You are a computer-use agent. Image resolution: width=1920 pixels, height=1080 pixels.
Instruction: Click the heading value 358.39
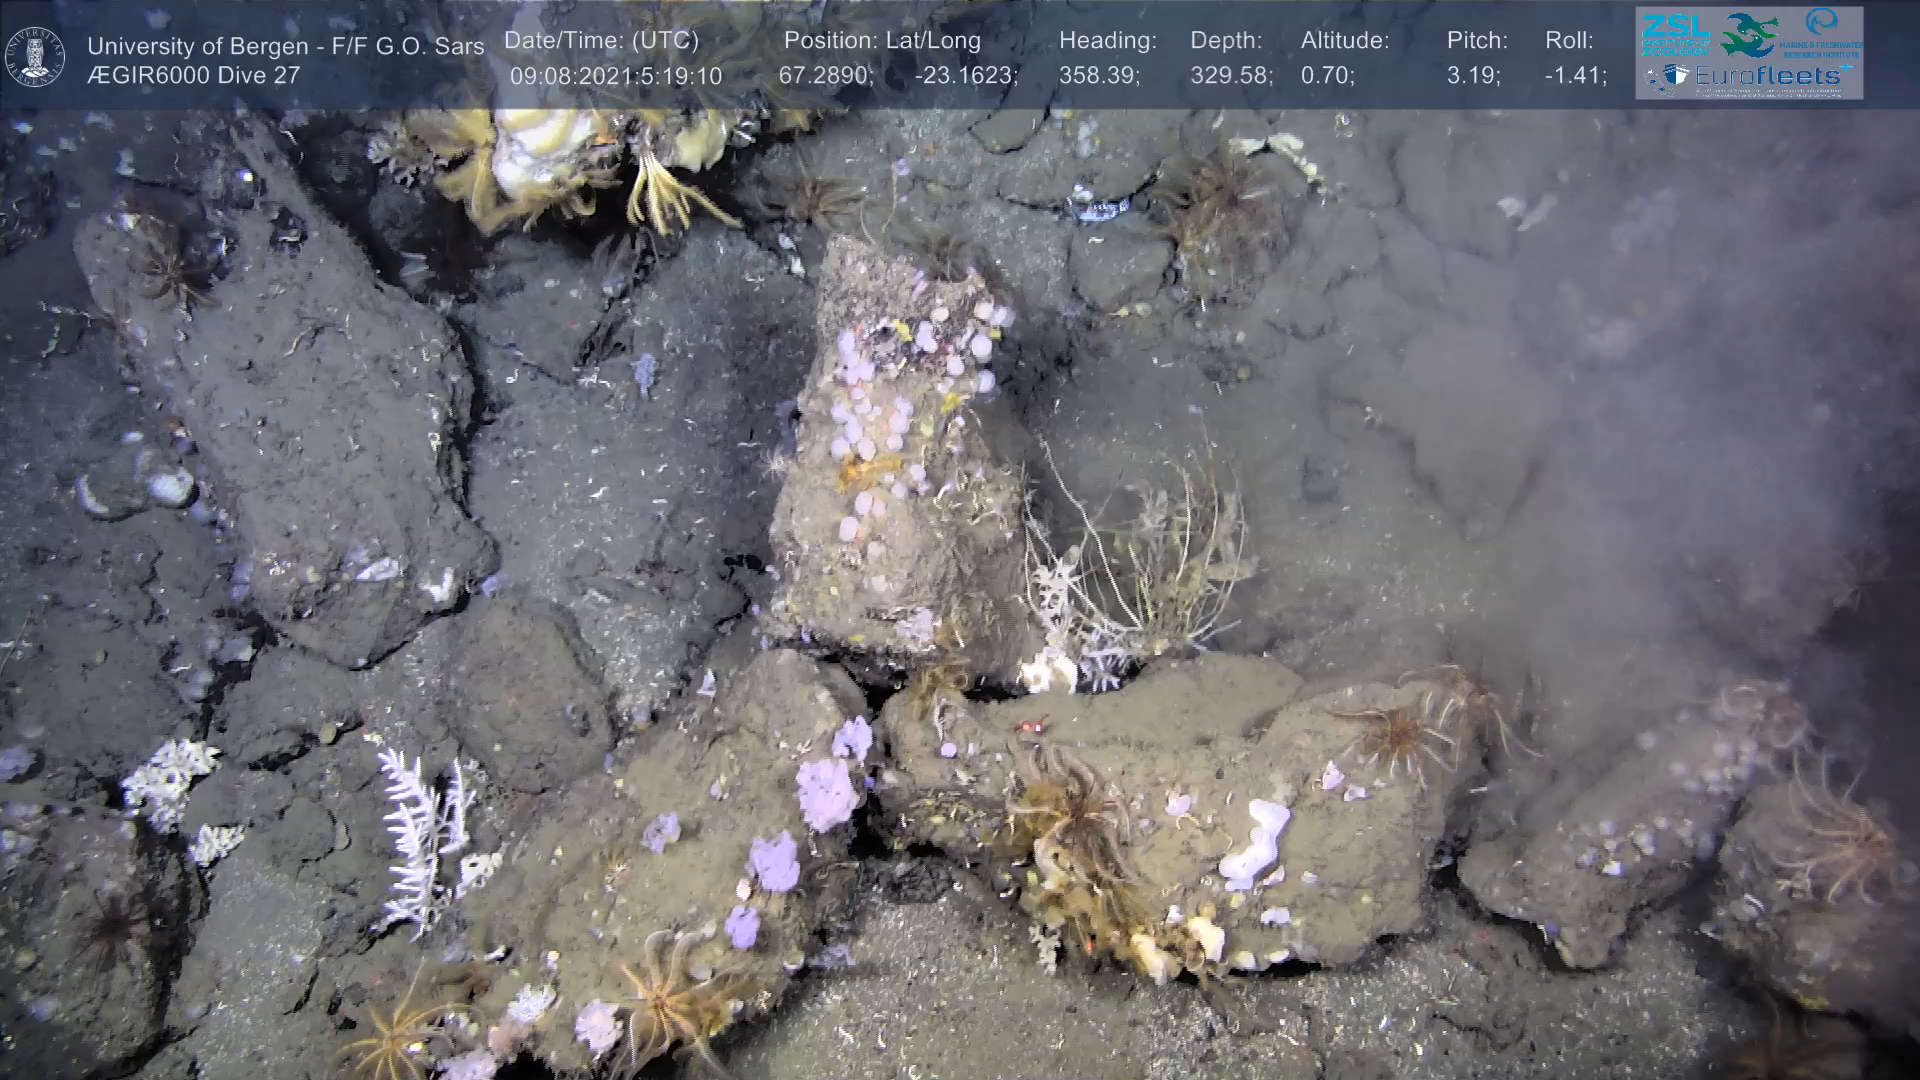tap(1099, 76)
